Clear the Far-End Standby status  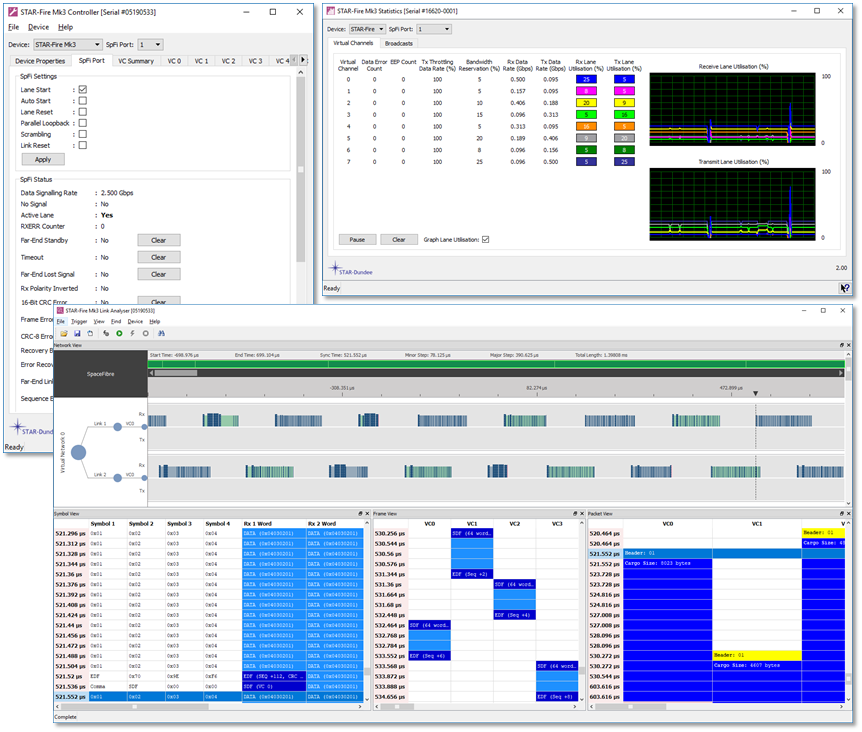[x=159, y=240]
